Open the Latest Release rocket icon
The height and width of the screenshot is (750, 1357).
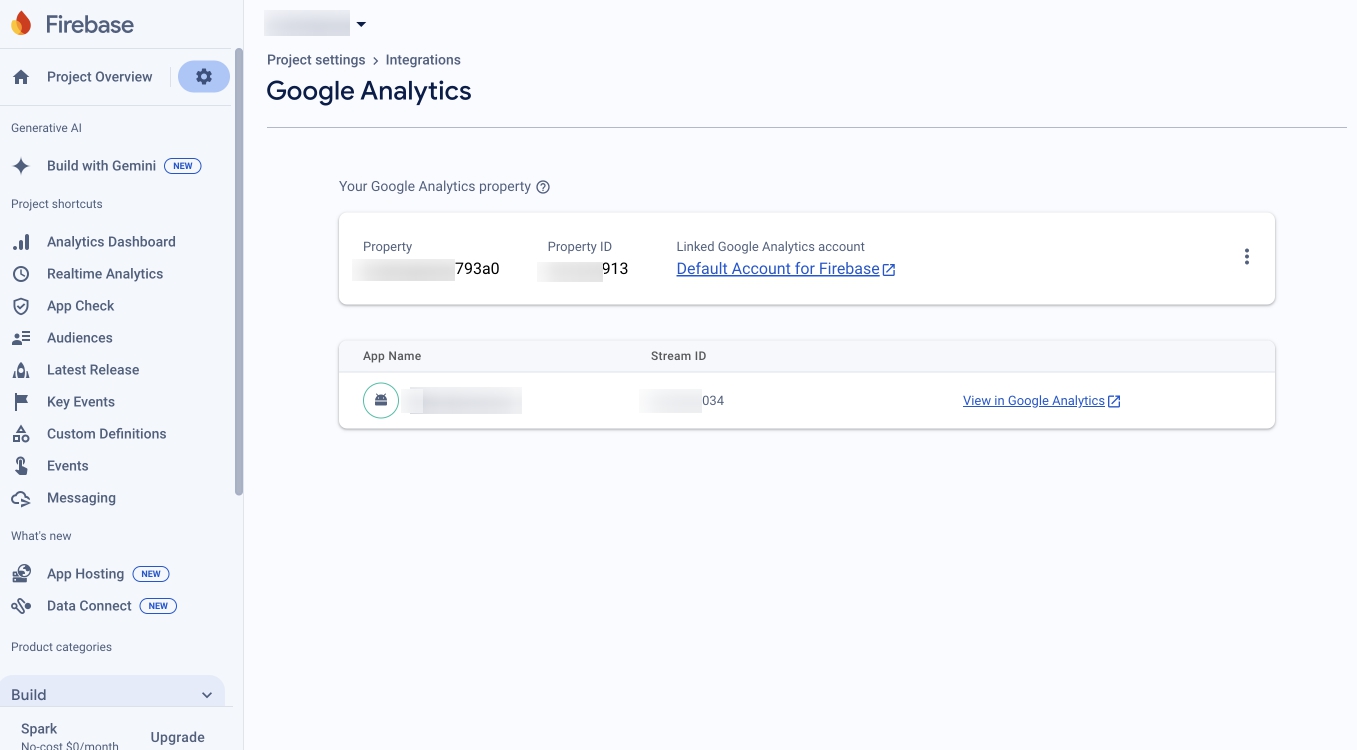(21, 370)
